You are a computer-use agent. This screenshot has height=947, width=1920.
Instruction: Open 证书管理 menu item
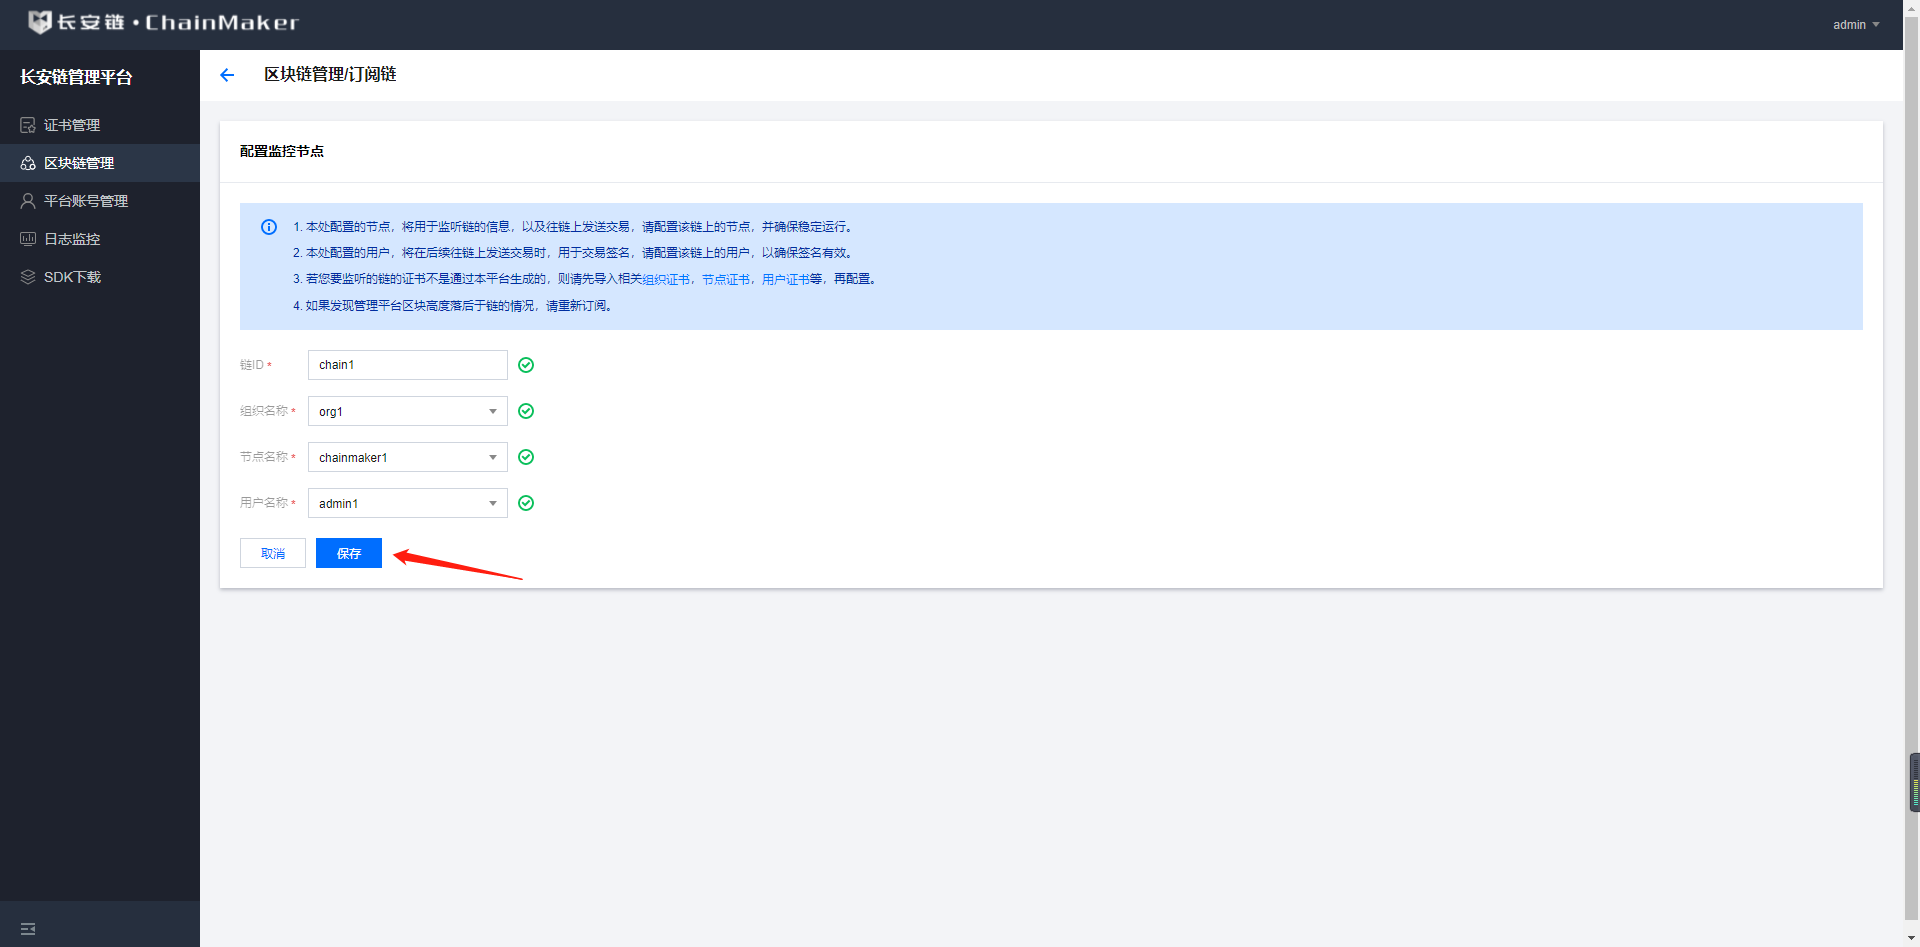point(100,125)
